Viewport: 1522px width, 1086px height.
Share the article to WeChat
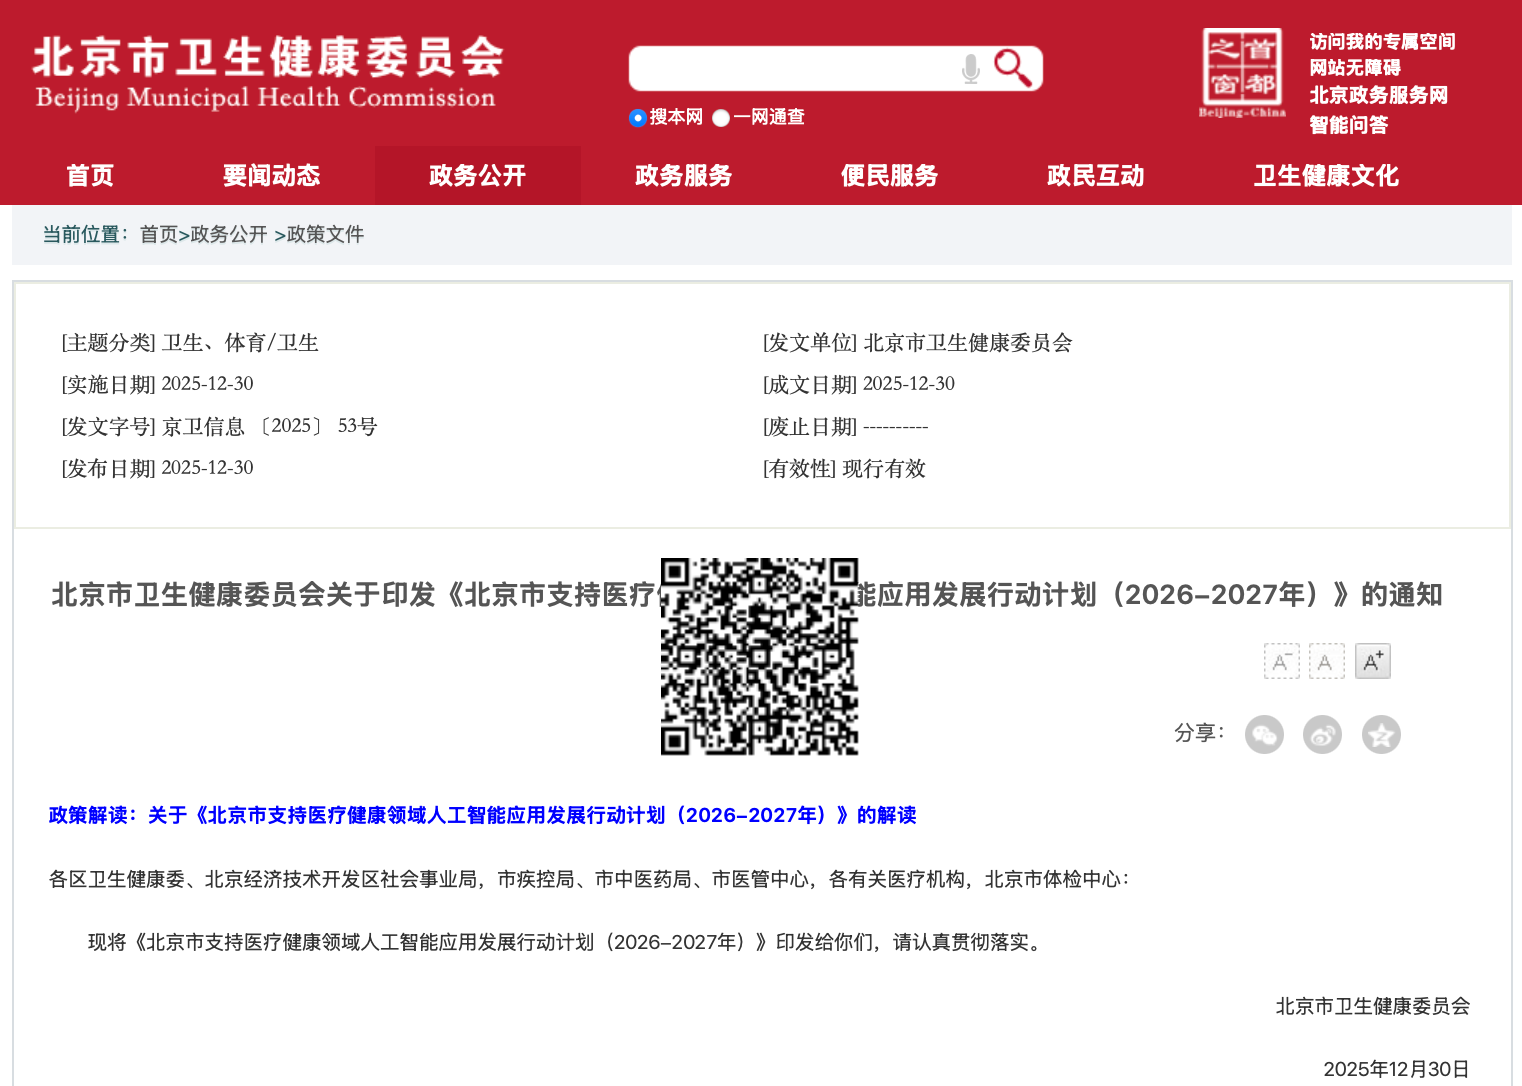(1263, 734)
